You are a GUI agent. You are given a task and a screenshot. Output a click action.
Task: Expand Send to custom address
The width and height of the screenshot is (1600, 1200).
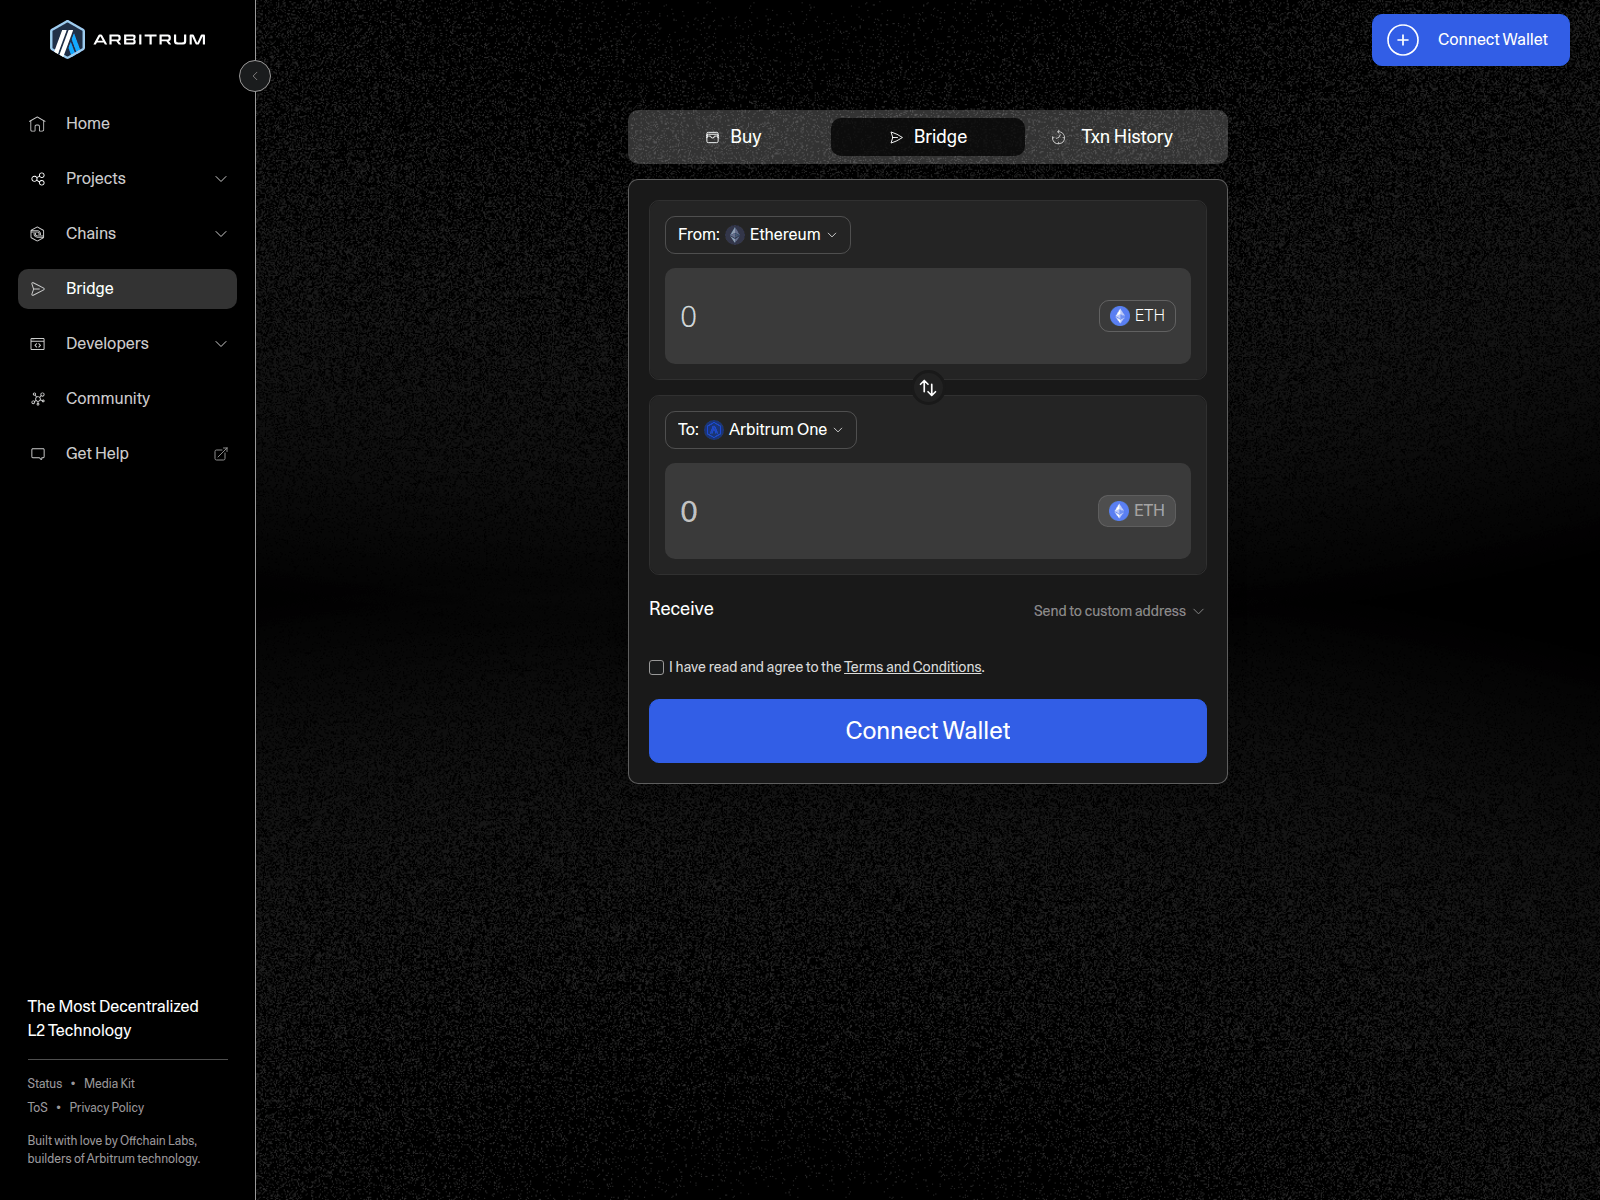pyautogui.click(x=1119, y=611)
